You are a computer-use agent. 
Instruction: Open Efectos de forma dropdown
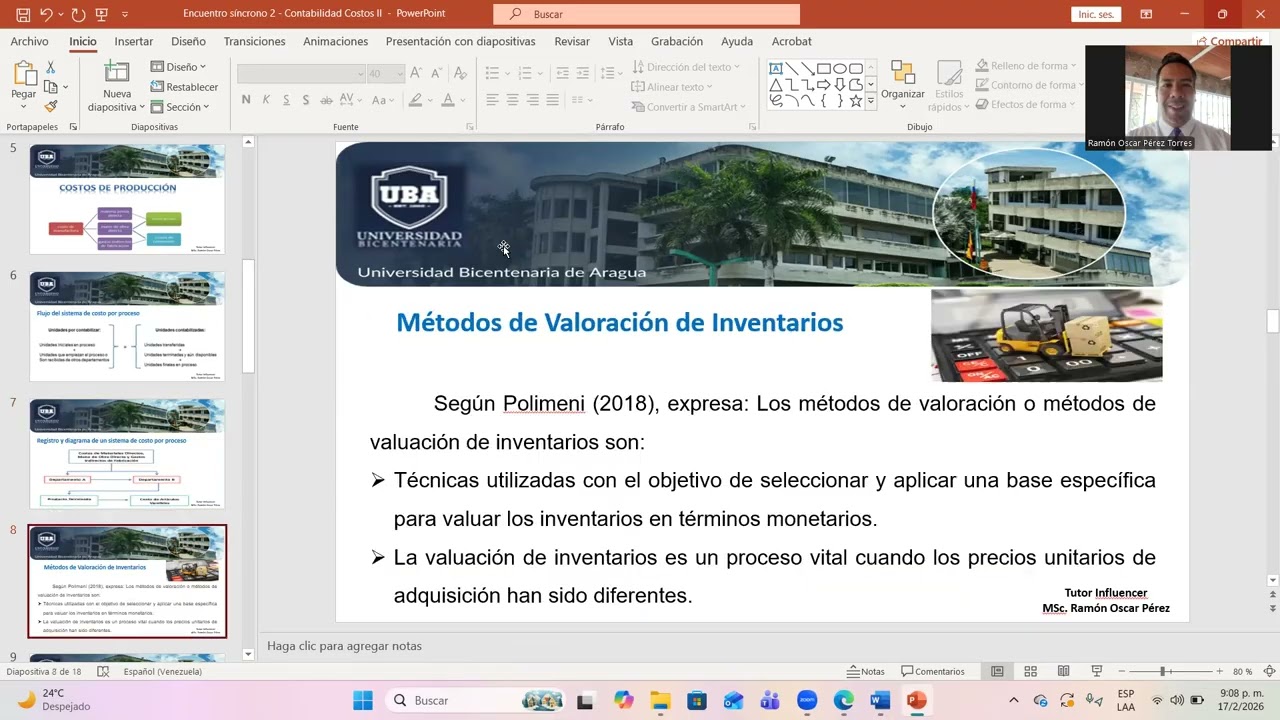click(1025, 104)
